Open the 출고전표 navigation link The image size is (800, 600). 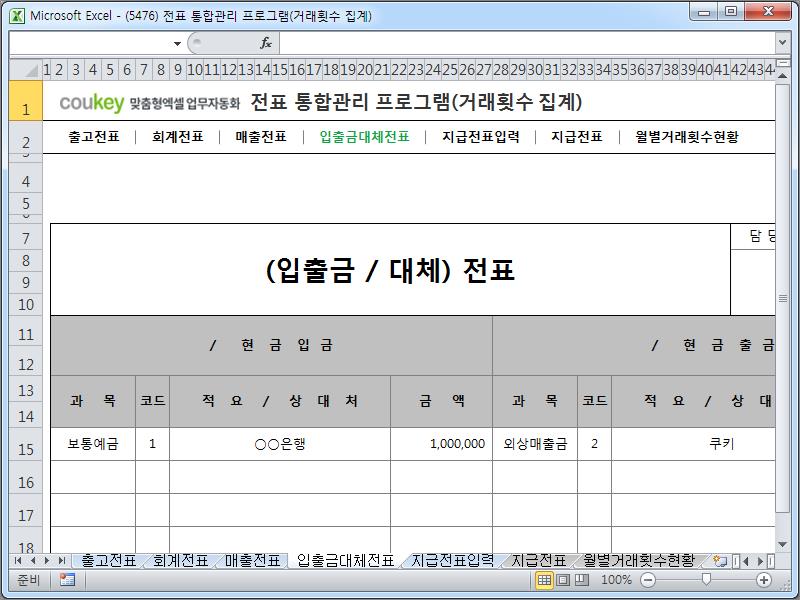click(94, 137)
